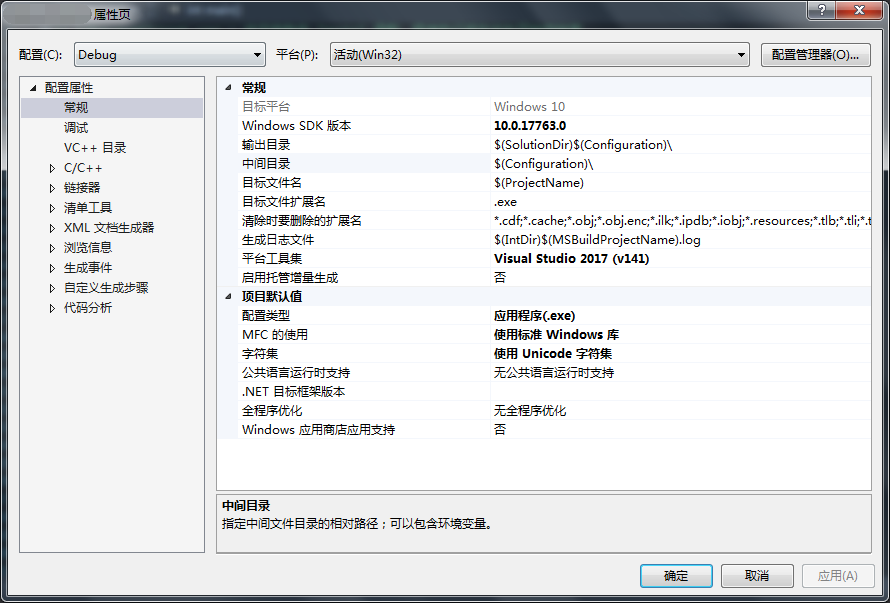Collapse the 项目默认值 property group
The image size is (890, 603).
230,296
